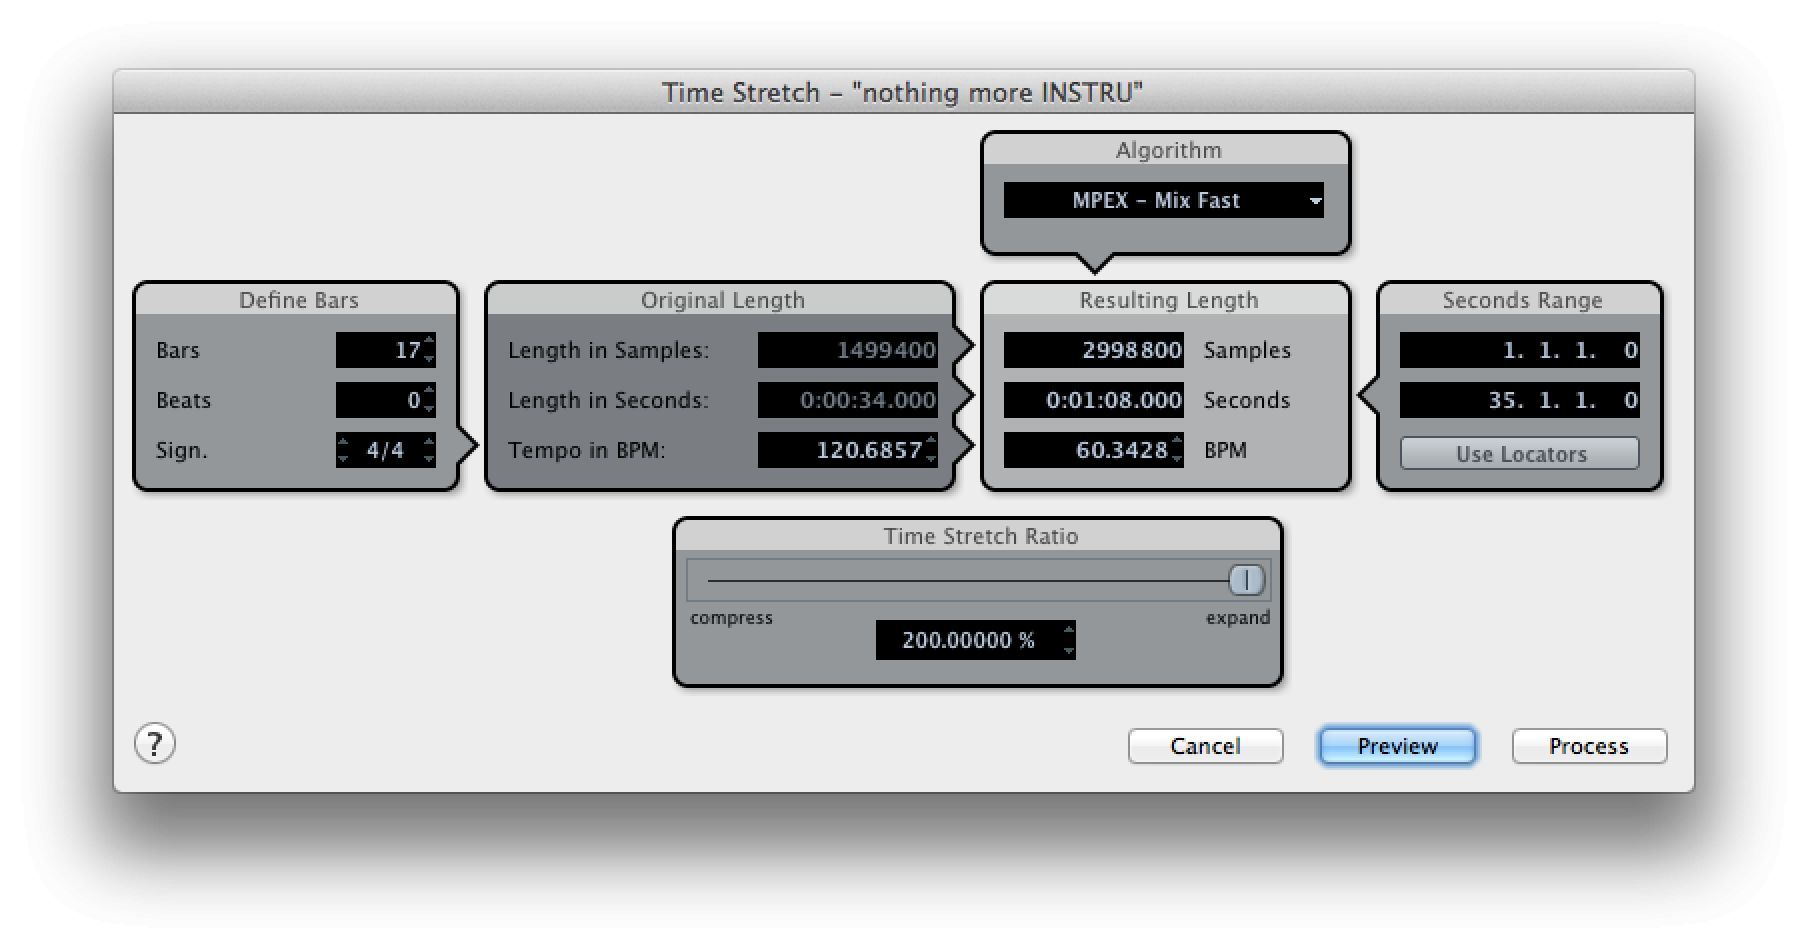Click the left stepper arrows of Sign. field
The image size is (1808, 950).
pos(343,450)
